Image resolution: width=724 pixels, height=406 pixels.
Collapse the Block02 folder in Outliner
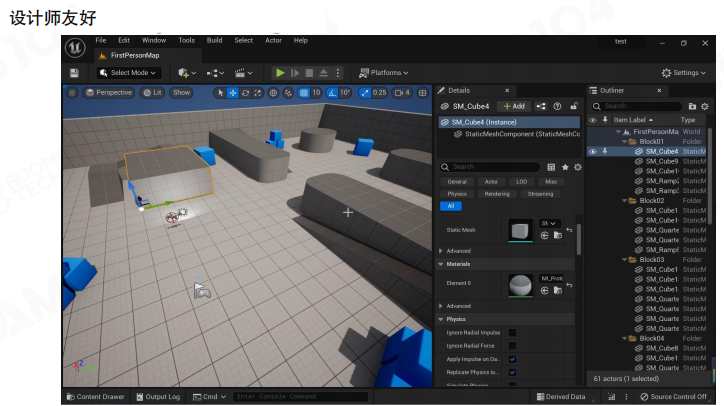623,200
